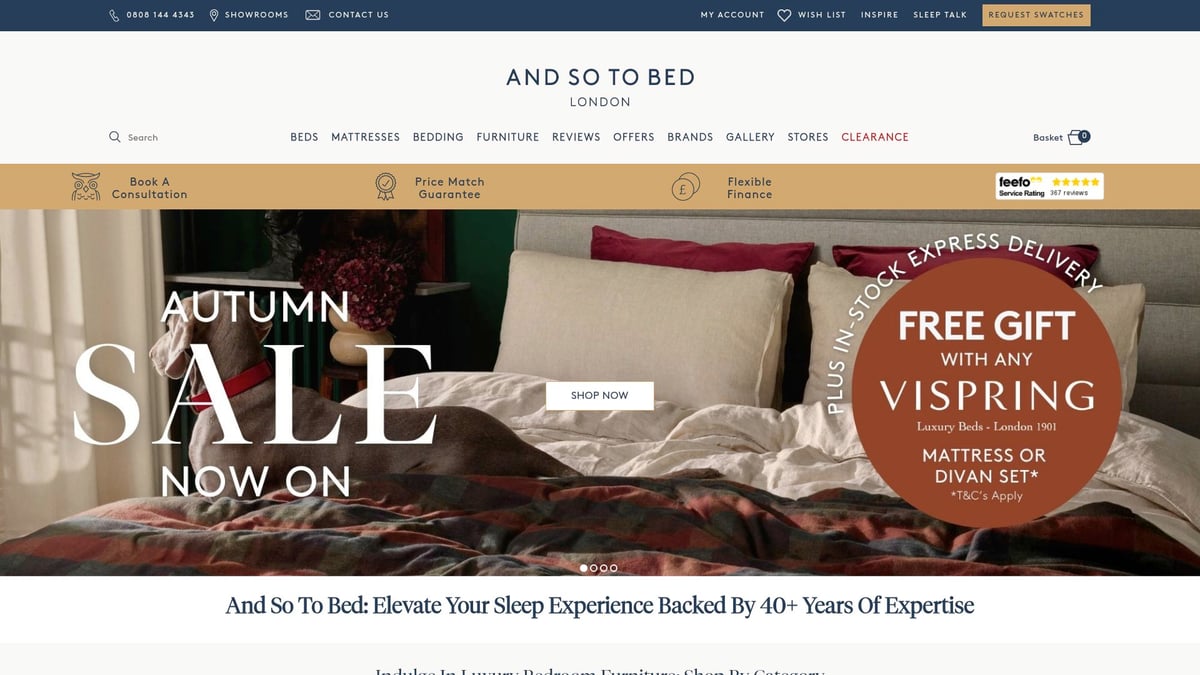Click the search magnifier icon
The height and width of the screenshot is (675, 1200).
click(115, 137)
